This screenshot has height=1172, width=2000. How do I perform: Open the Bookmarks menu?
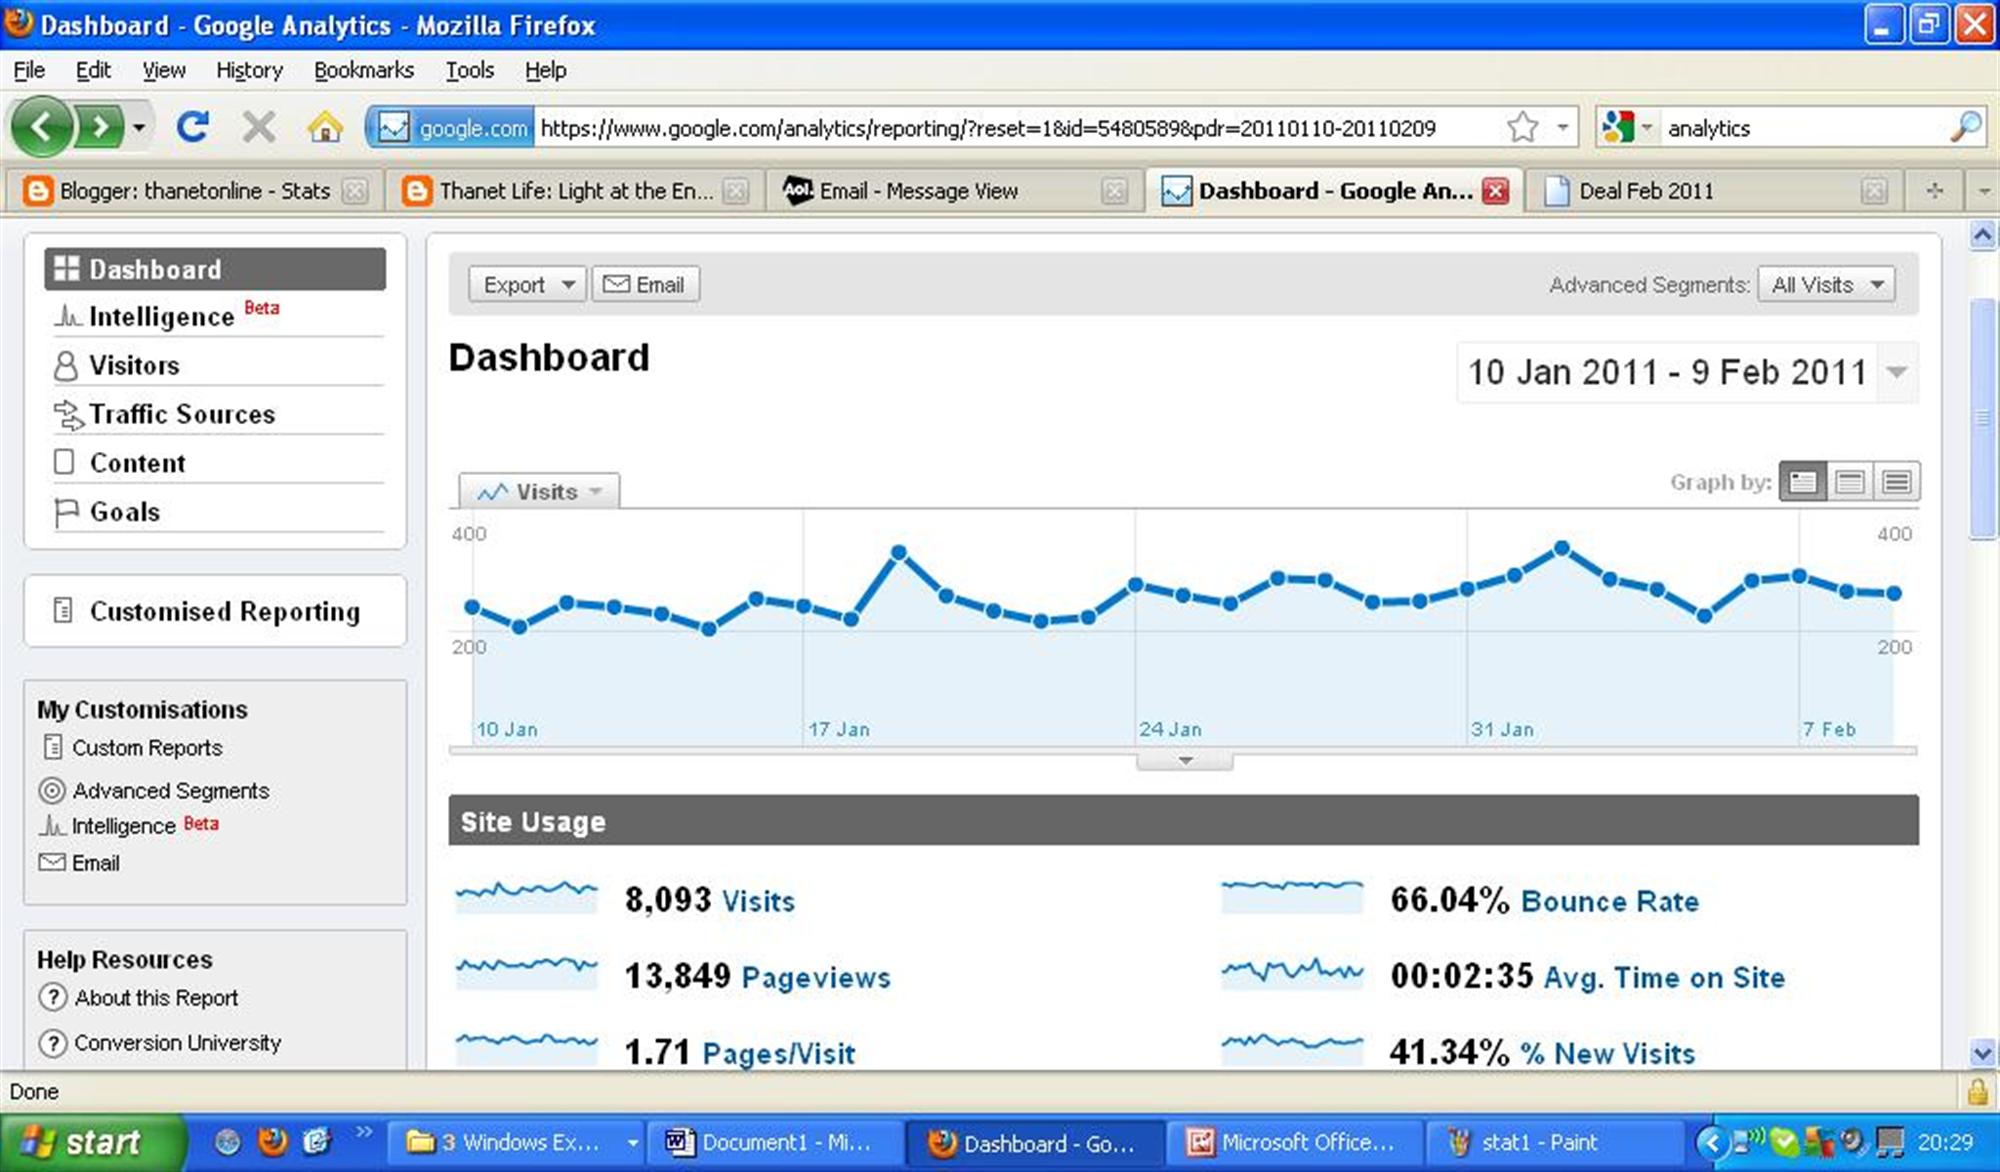coord(364,70)
